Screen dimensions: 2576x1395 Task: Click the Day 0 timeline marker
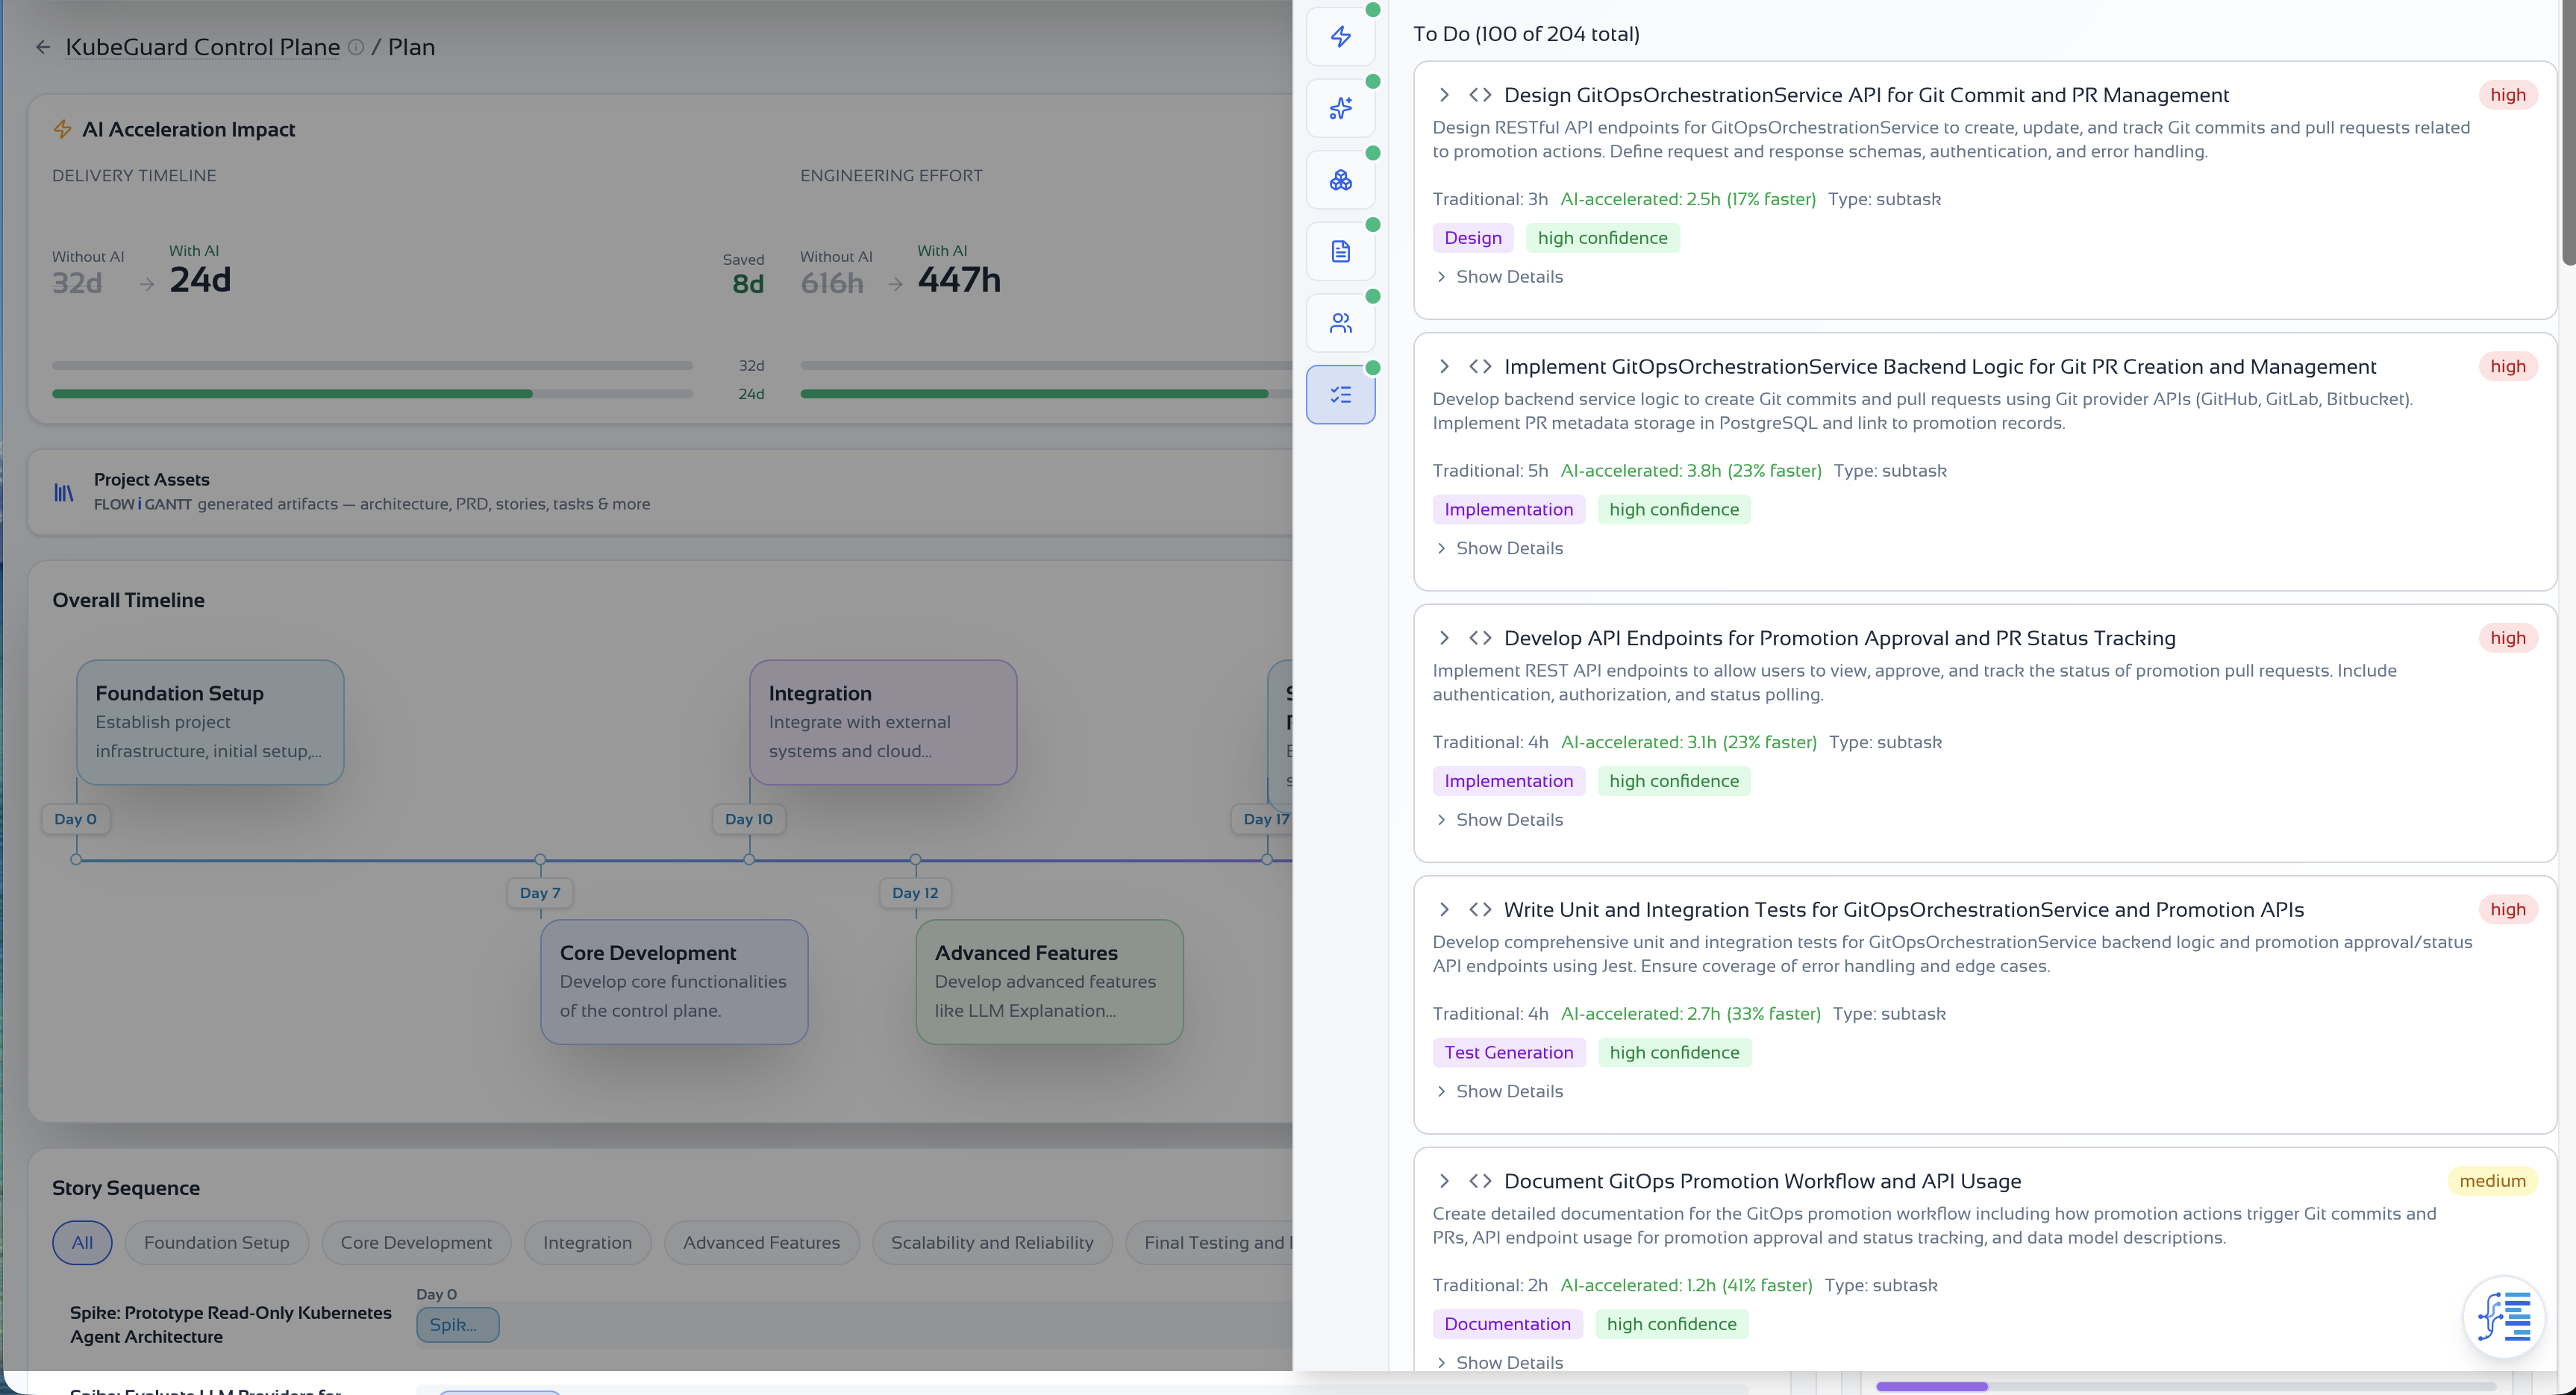[76, 819]
